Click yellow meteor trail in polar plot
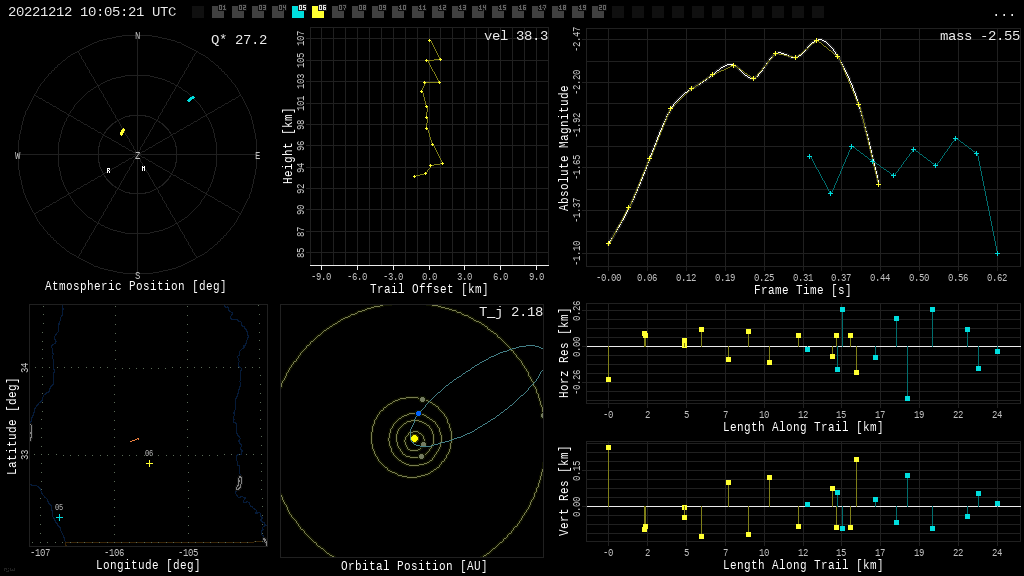This screenshot has width=1024, height=576. click(122, 132)
